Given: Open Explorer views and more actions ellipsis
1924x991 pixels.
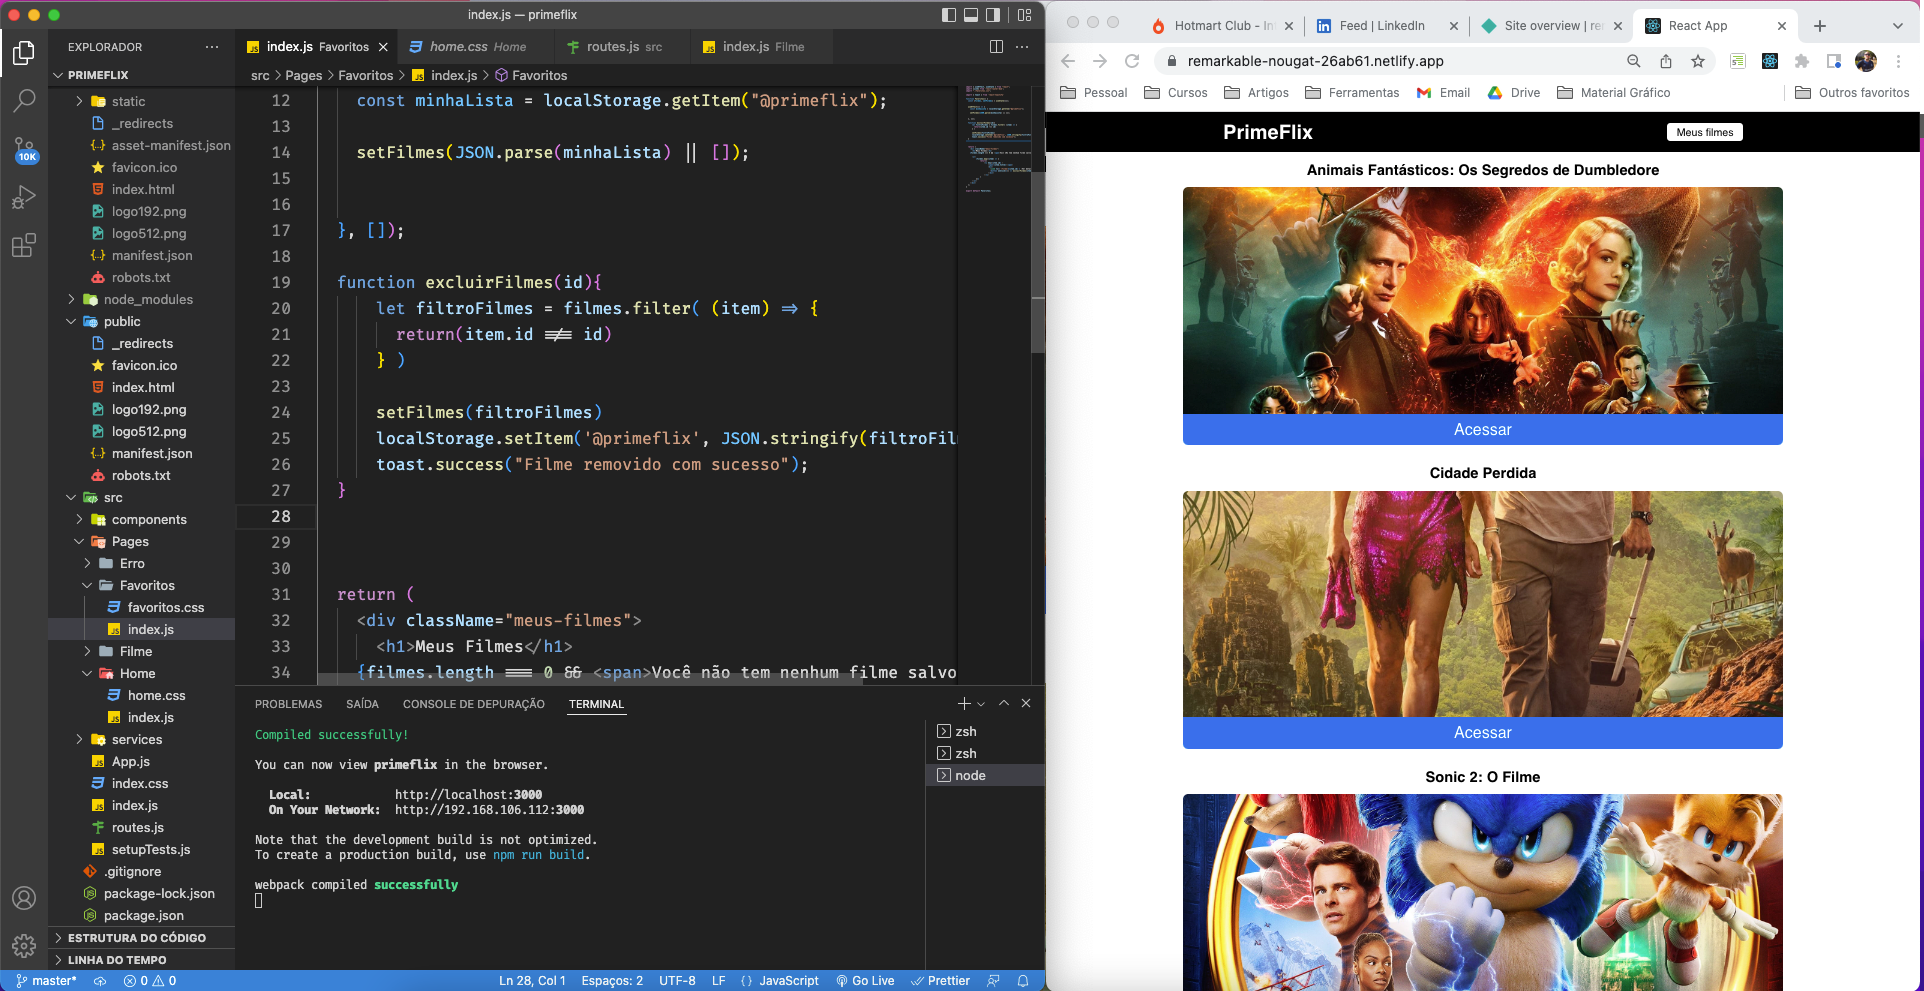Looking at the screenshot, I should tap(211, 47).
